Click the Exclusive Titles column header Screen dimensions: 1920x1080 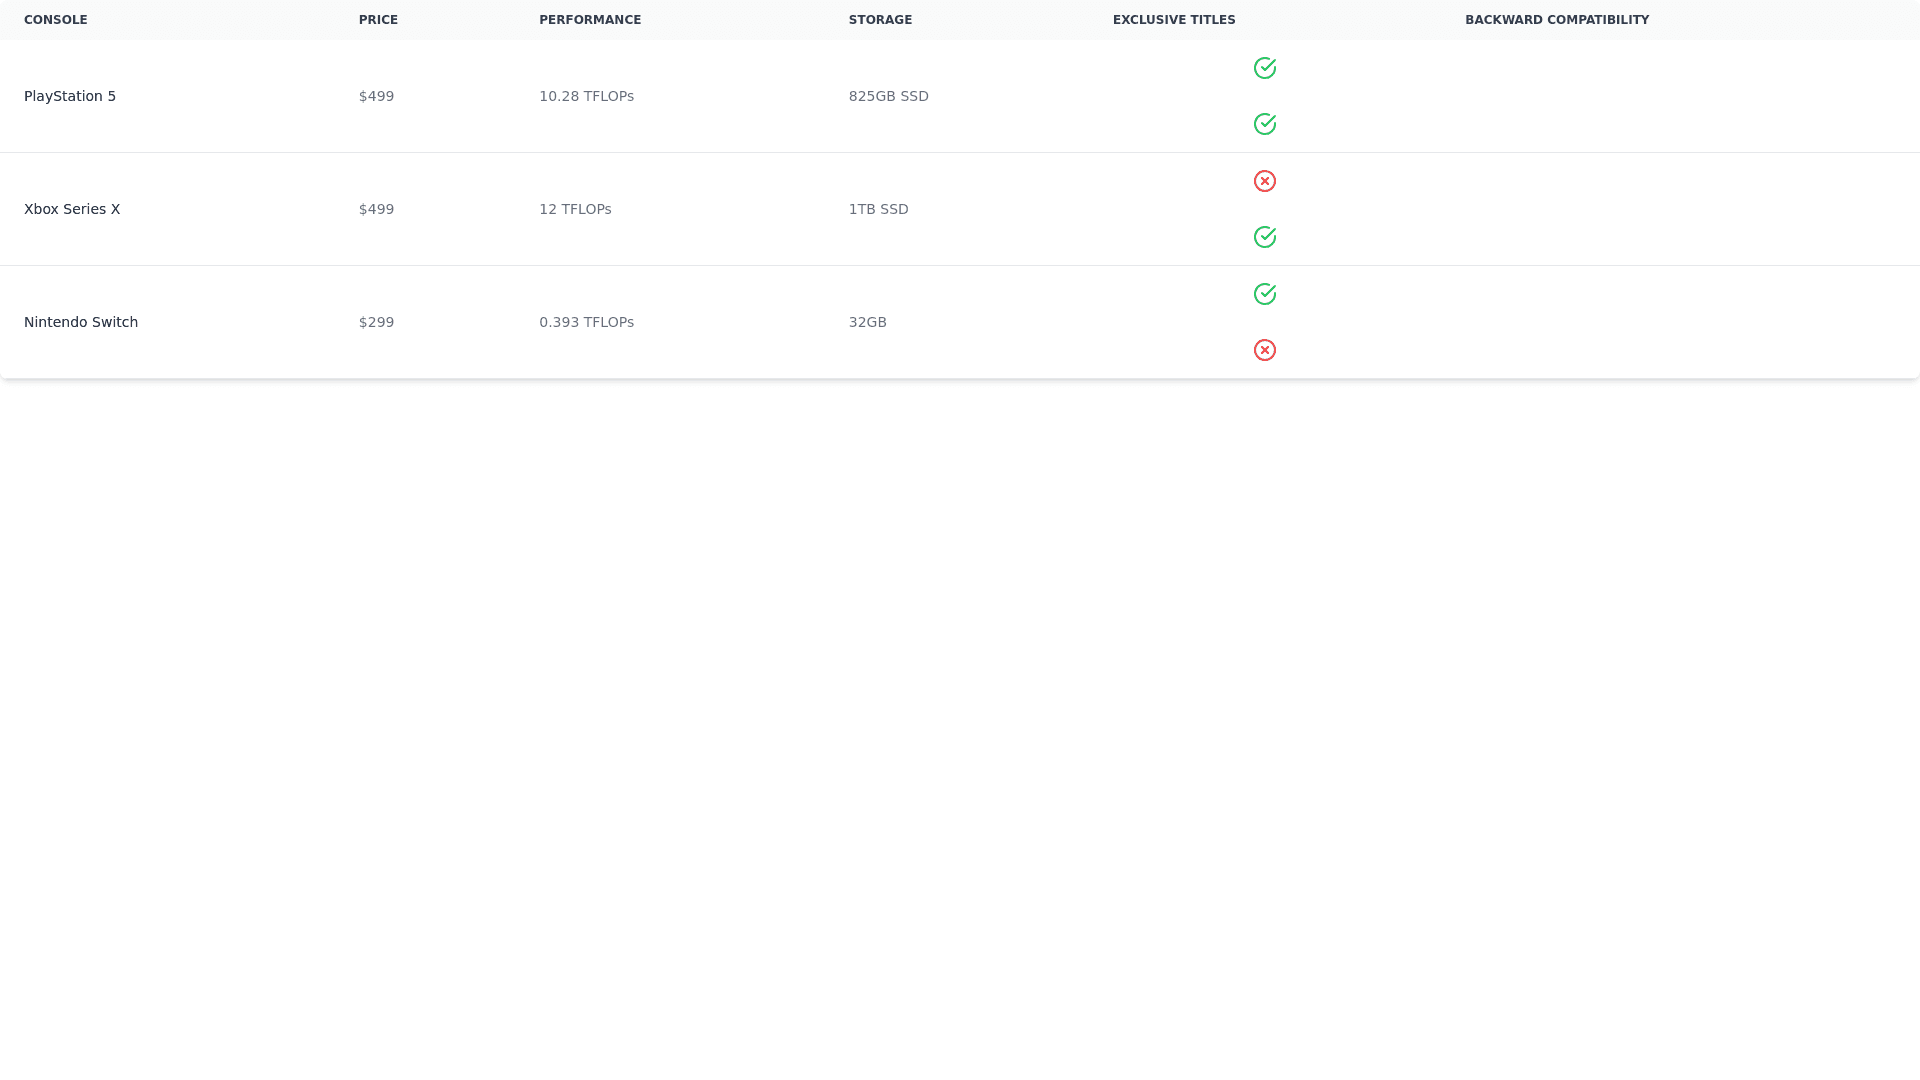pos(1174,20)
